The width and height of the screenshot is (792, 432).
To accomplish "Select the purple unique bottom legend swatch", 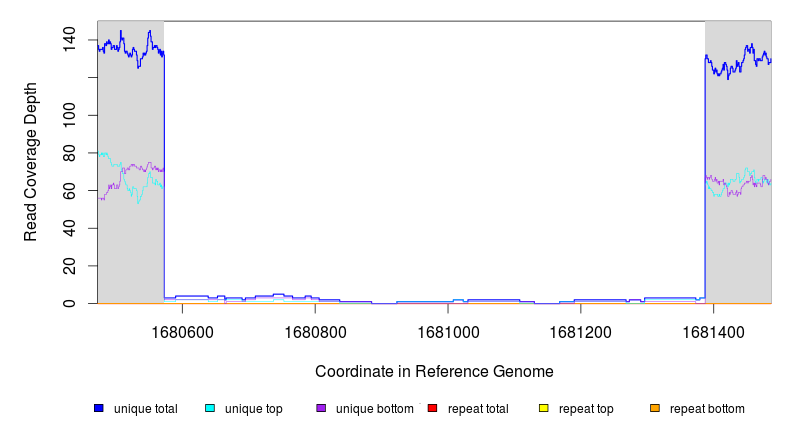I will [321, 409].
